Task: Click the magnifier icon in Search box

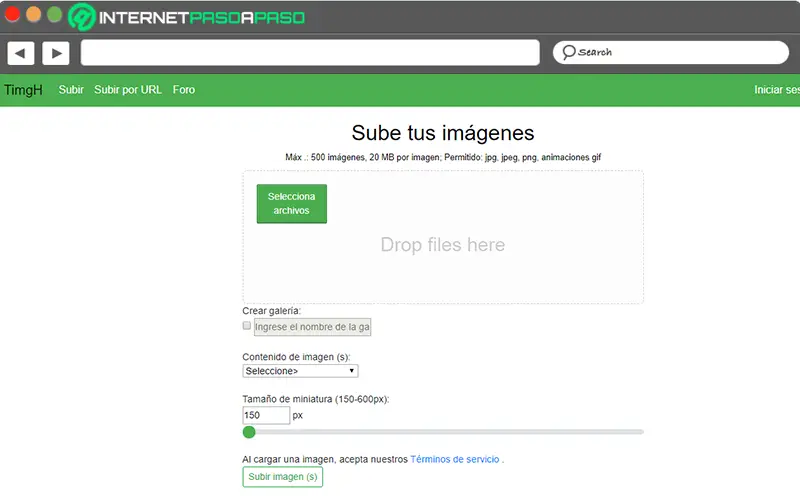Action: (x=568, y=52)
